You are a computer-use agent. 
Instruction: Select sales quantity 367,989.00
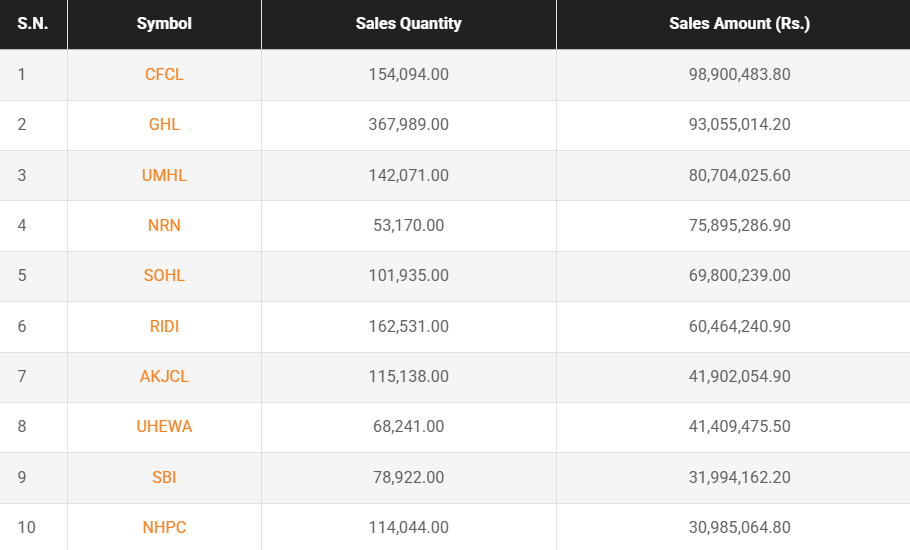click(409, 124)
